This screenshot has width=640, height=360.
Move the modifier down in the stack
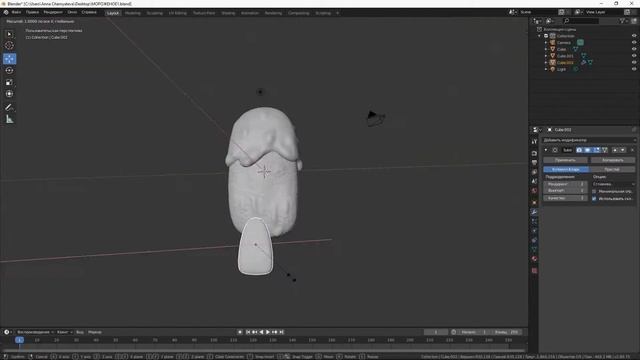coord(622,150)
